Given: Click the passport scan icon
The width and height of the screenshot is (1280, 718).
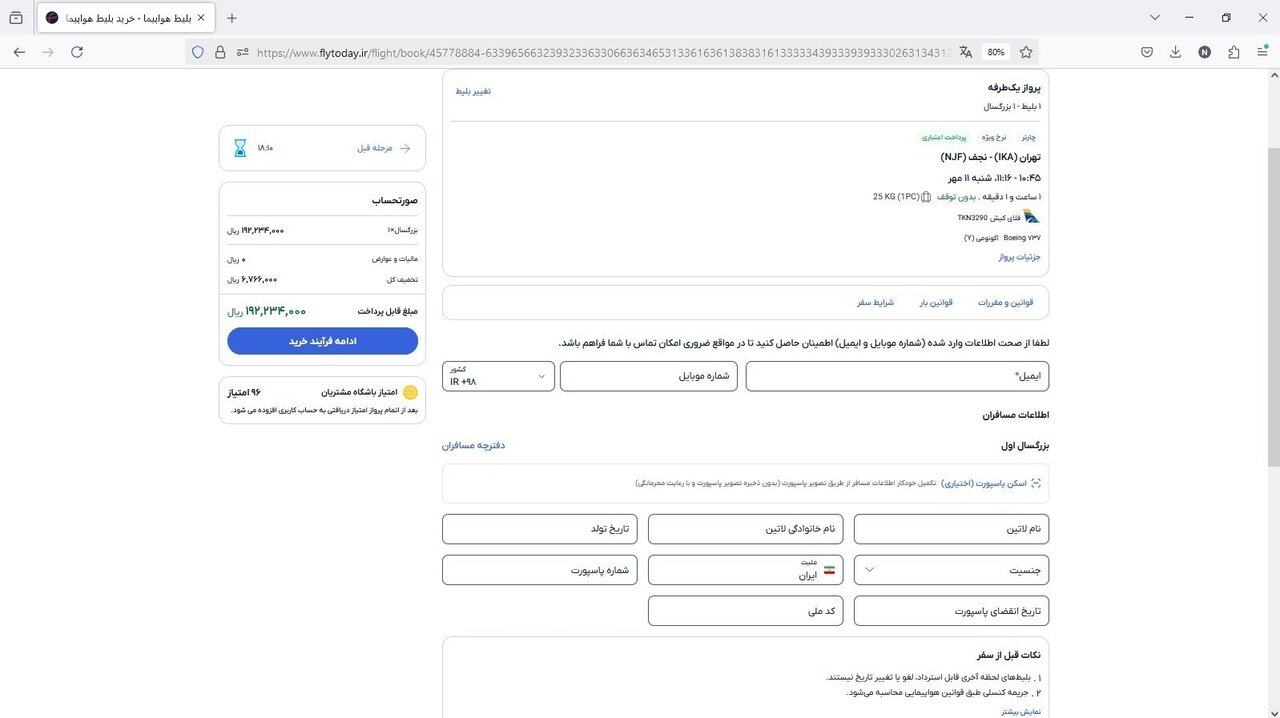Looking at the screenshot, I should pos(1036,483).
